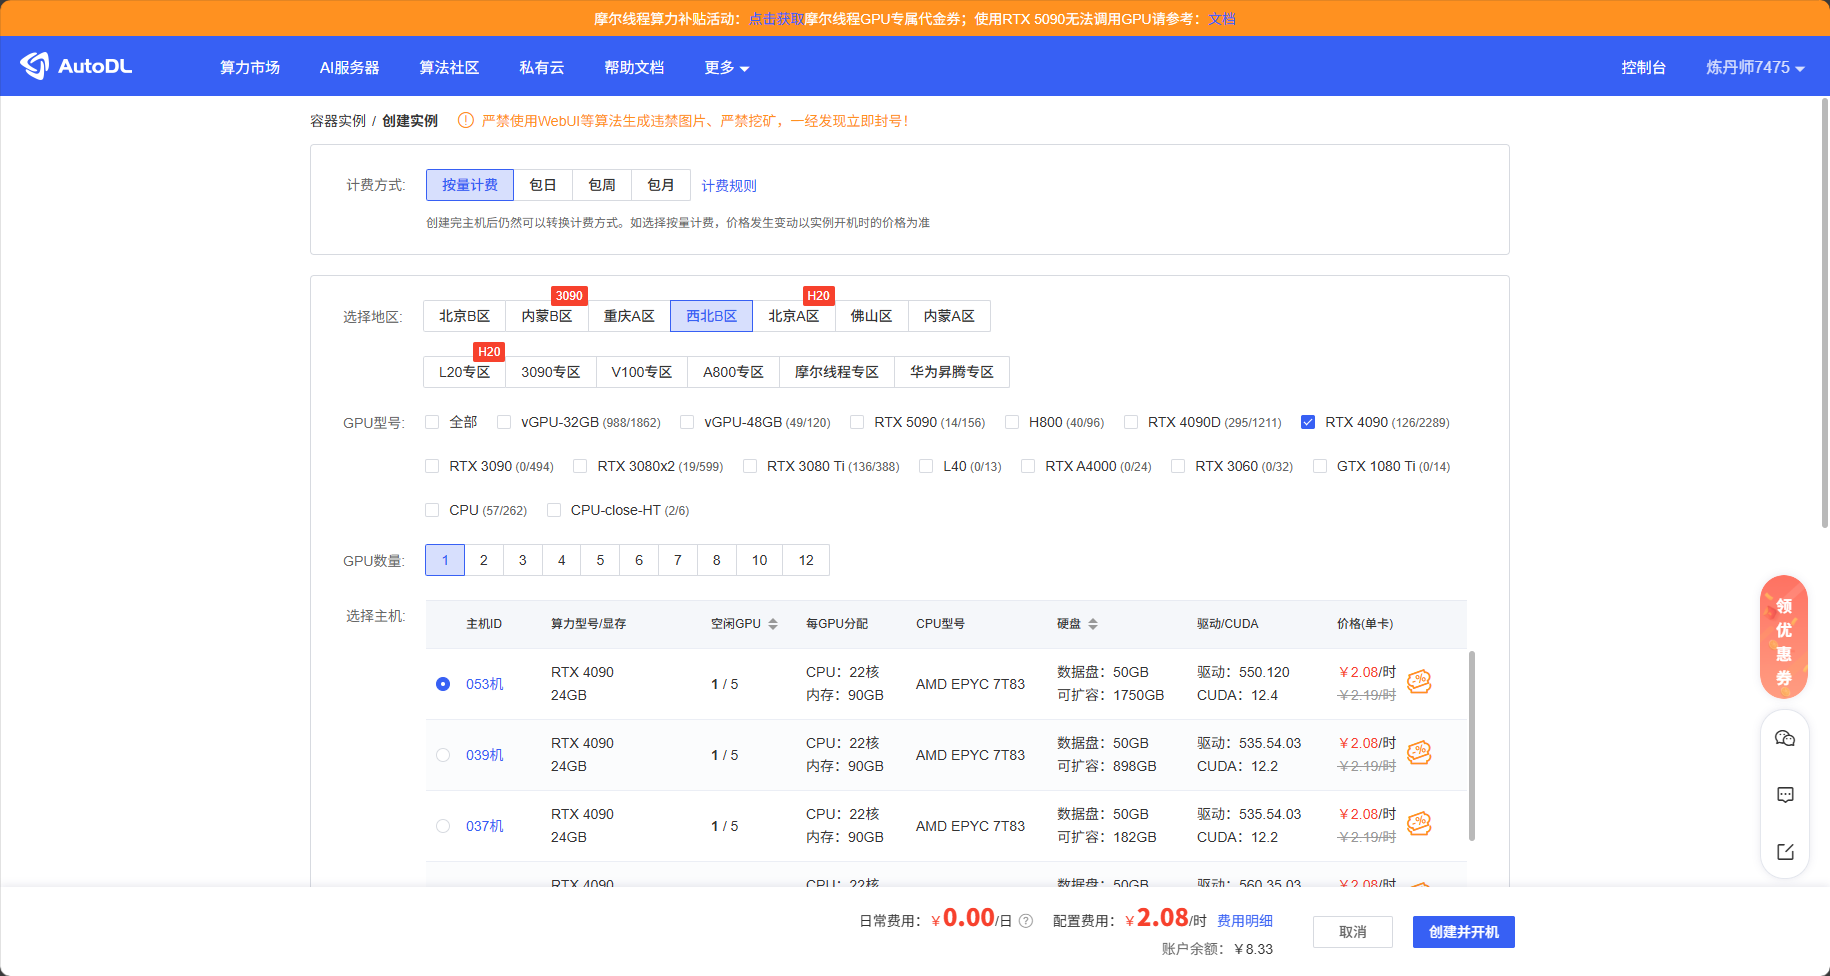This screenshot has height=976, width=1830.
Task: Select region 华为昇腾专区
Action: (x=952, y=372)
